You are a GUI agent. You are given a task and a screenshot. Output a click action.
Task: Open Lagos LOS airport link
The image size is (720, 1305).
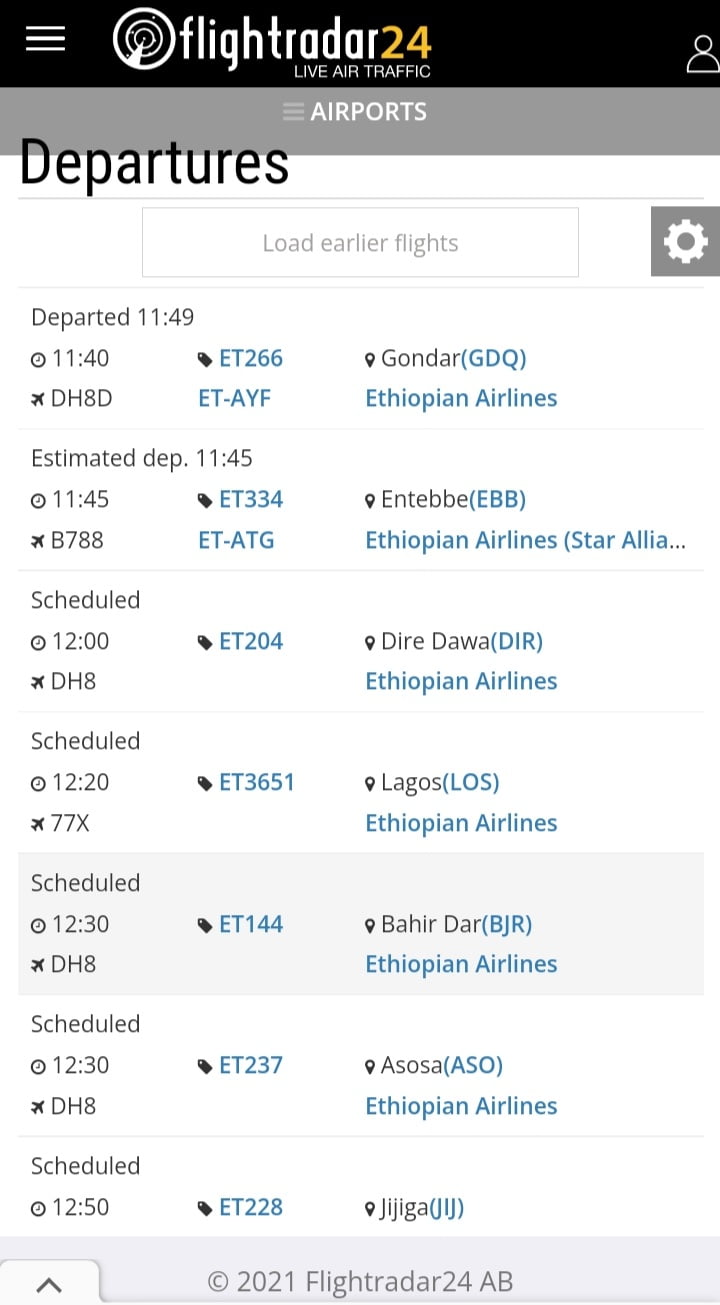click(x=471, y=782)
